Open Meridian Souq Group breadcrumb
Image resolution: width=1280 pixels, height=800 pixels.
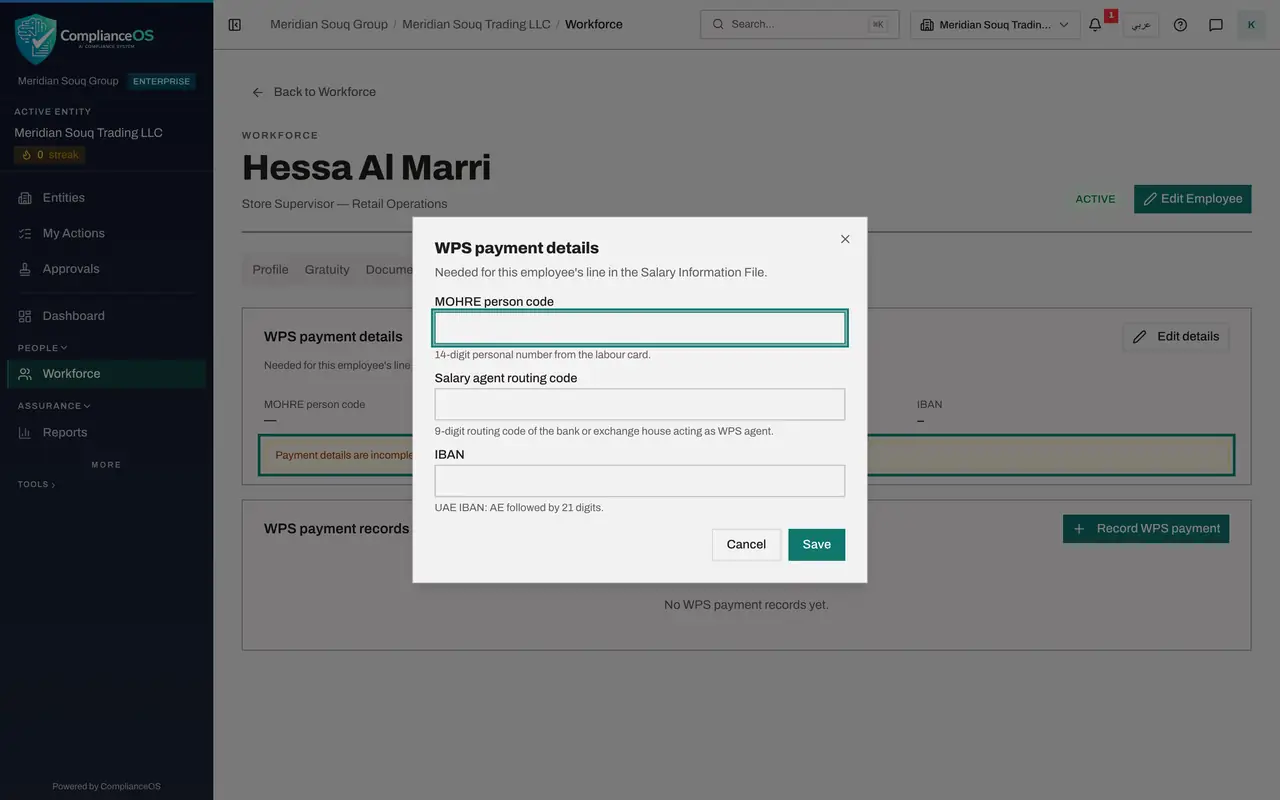(x=329, y=24)
